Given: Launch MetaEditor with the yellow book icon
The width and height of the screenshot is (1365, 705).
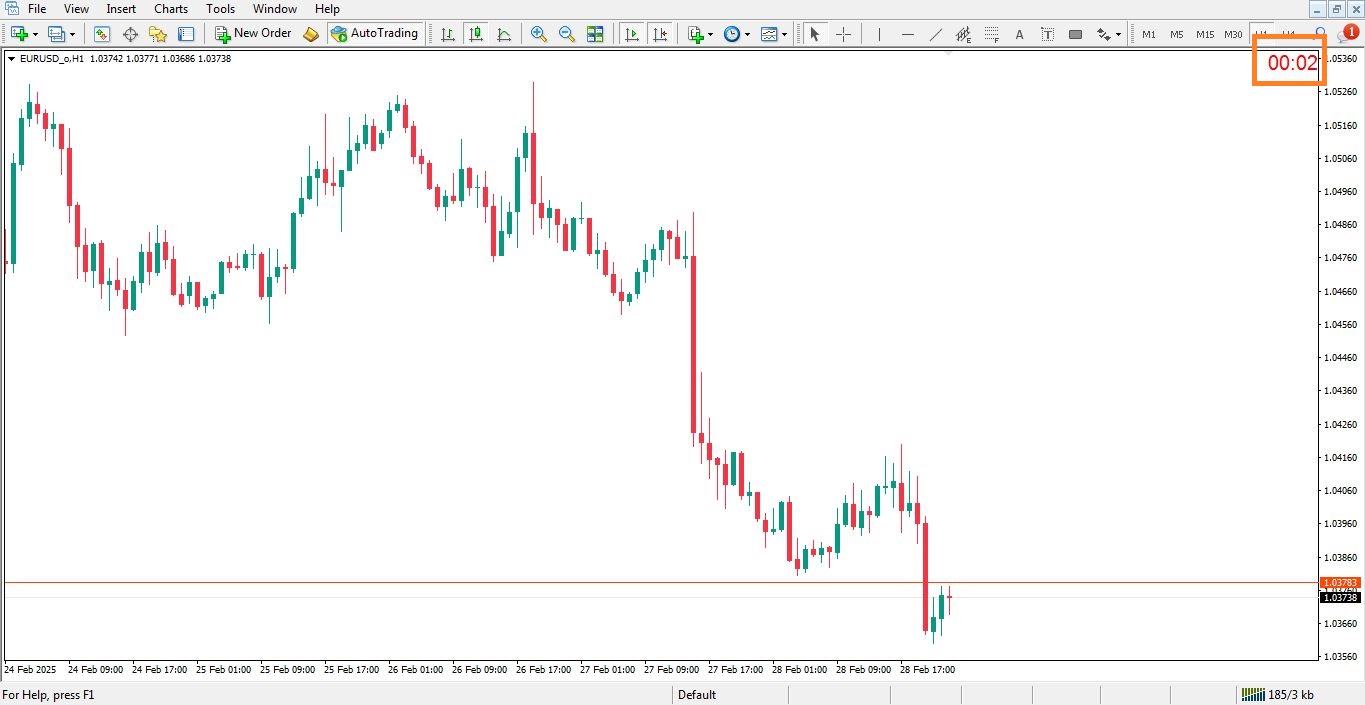Looking at the screenshot, I should 311,34.
